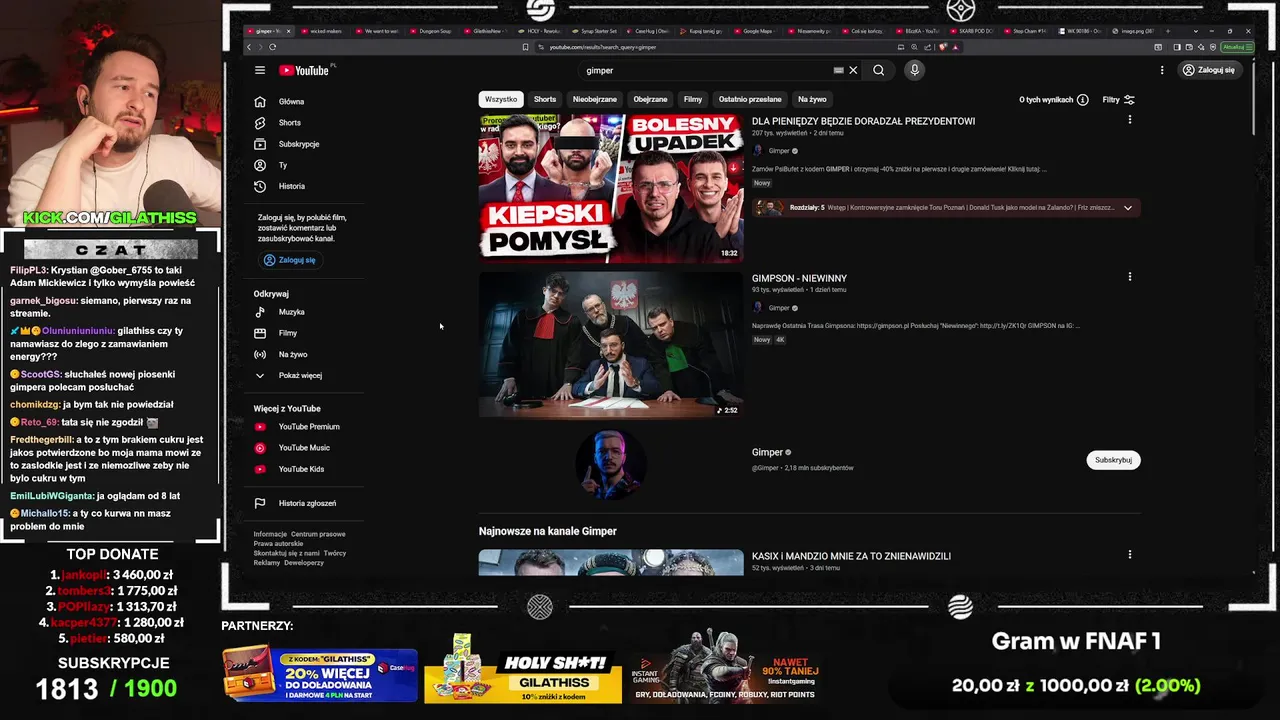Open options for GIMPSON - NIEWINNY video
The height and width of the screenshot is (720, 1280).
click(1130, 277)
